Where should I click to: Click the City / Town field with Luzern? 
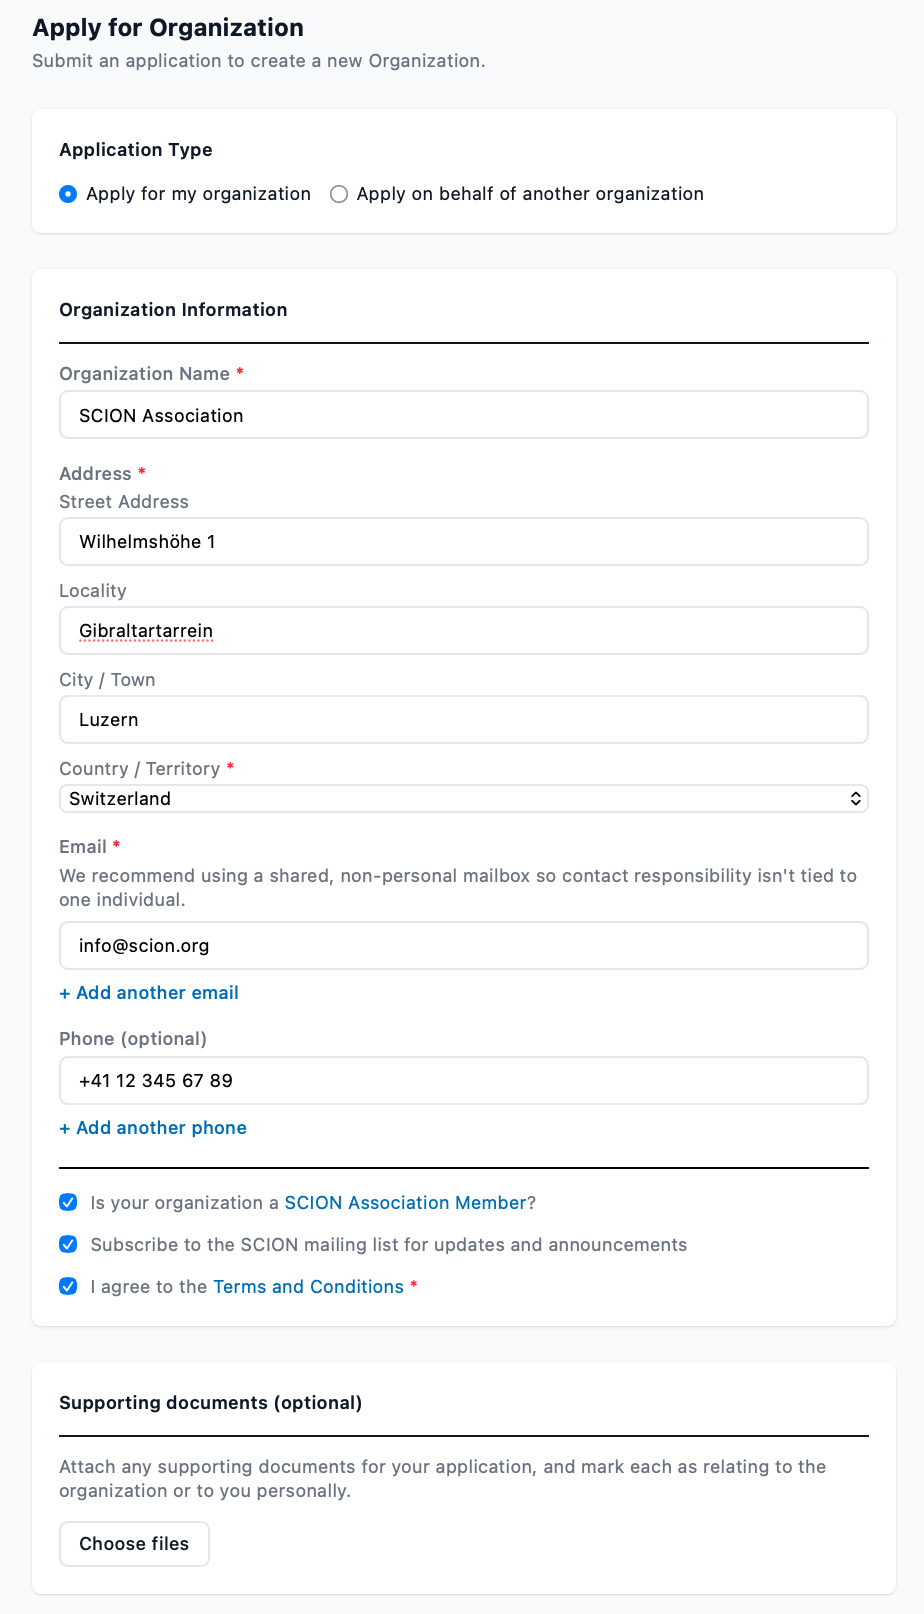[464, 720]
